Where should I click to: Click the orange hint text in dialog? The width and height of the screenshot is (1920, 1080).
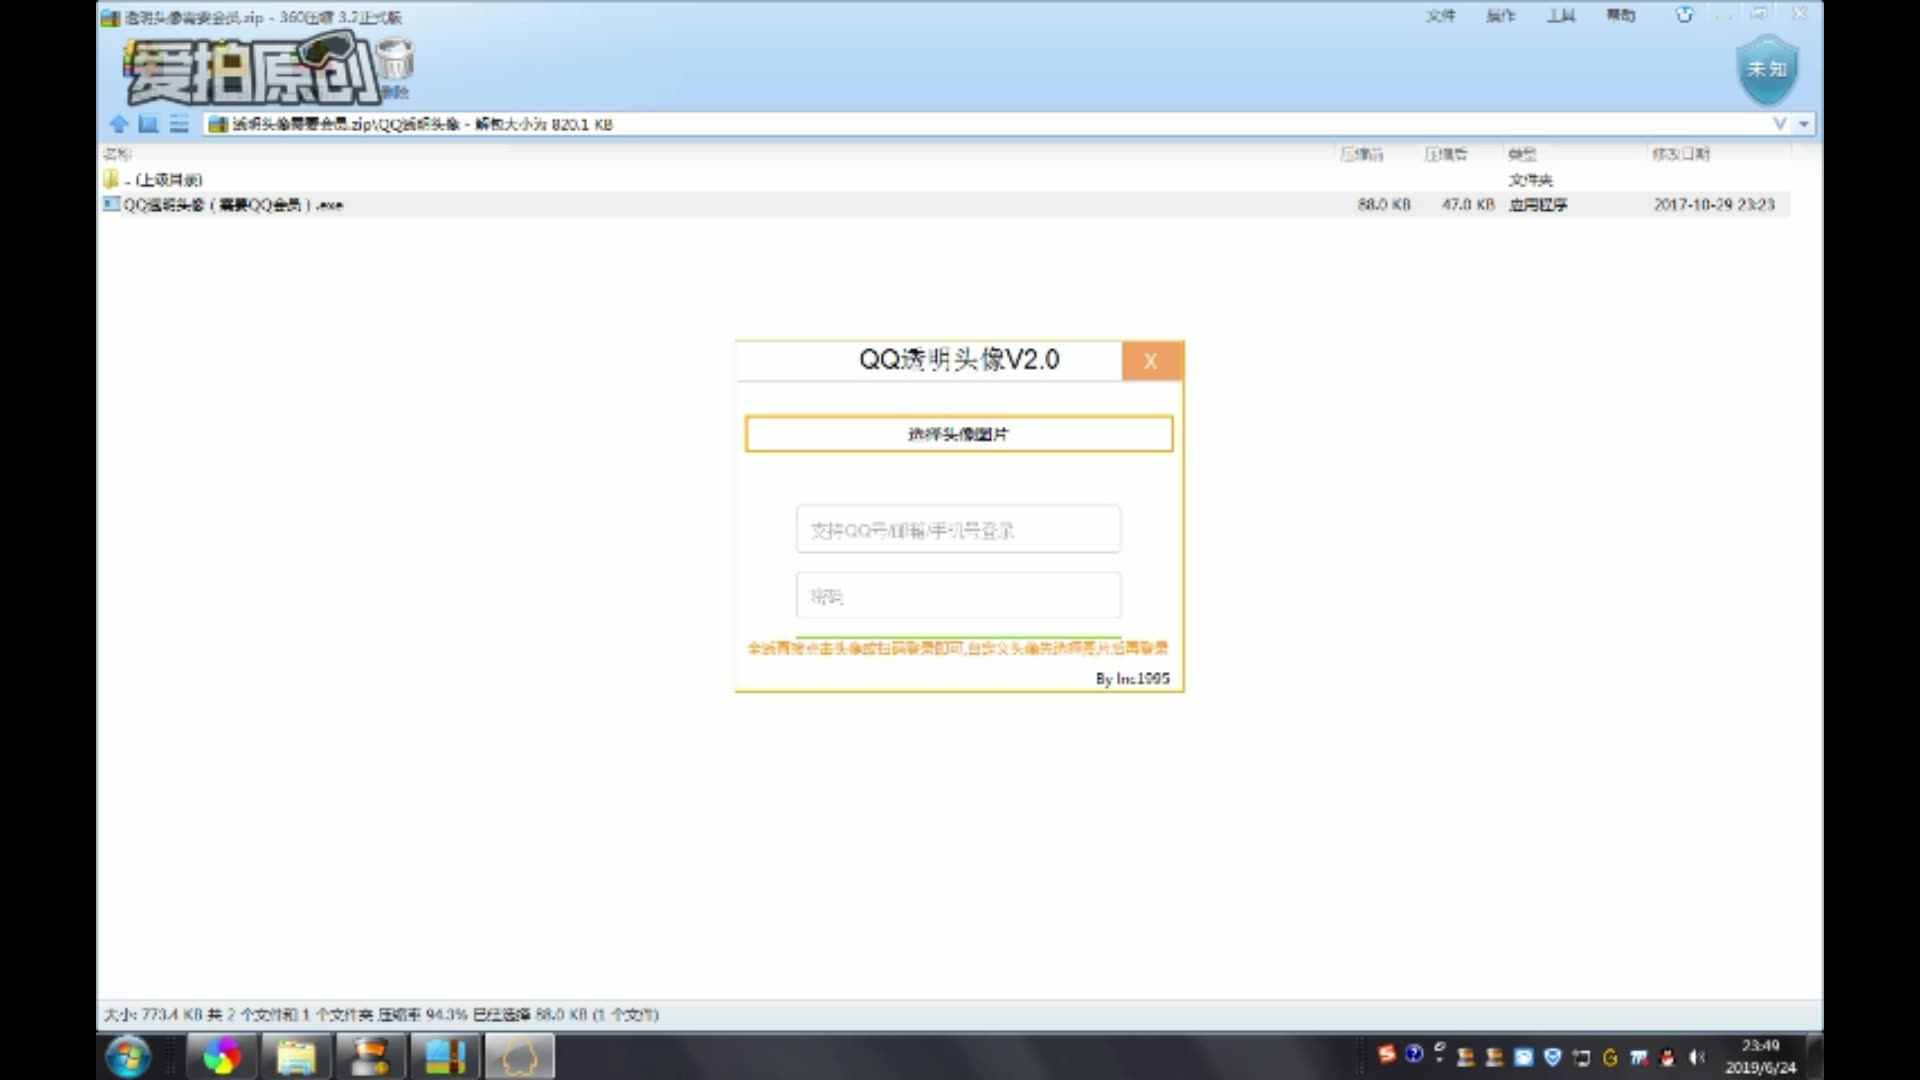click(958, 648)
